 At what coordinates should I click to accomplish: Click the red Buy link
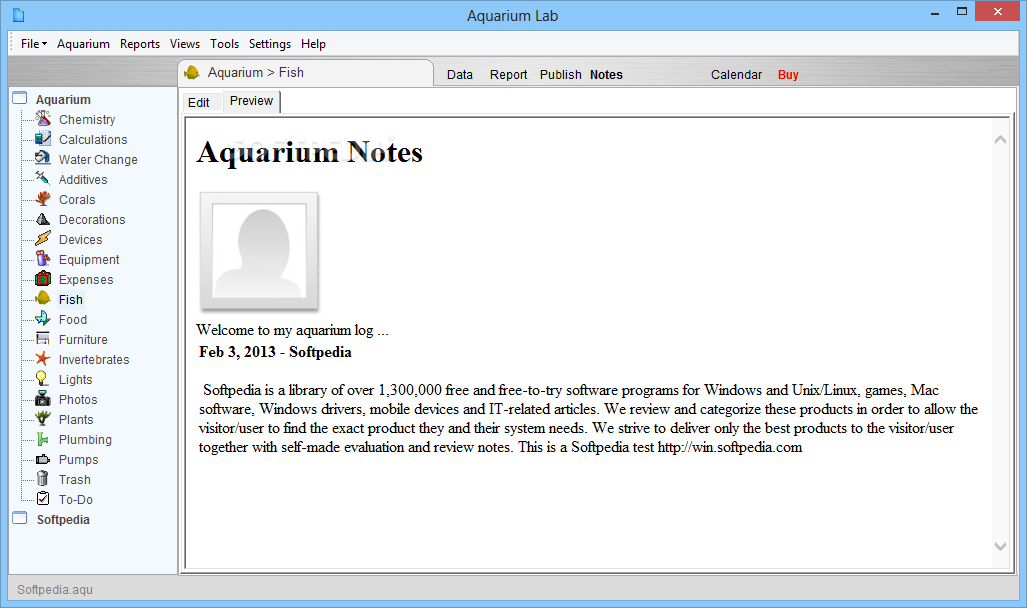(x=788, y=75)
